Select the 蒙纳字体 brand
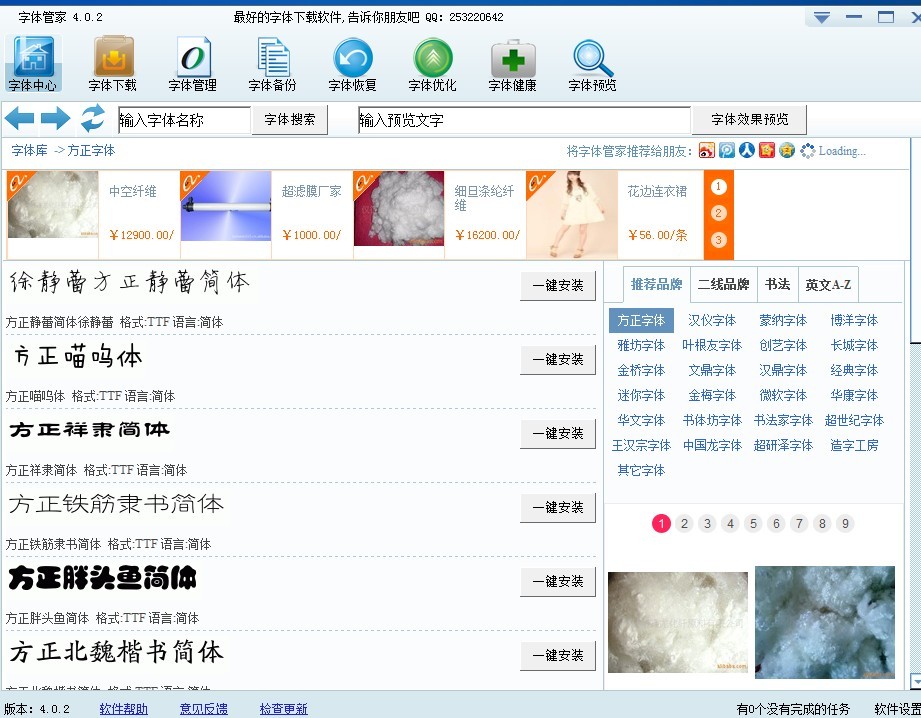921x718 pixels. (x=783, y=320)
